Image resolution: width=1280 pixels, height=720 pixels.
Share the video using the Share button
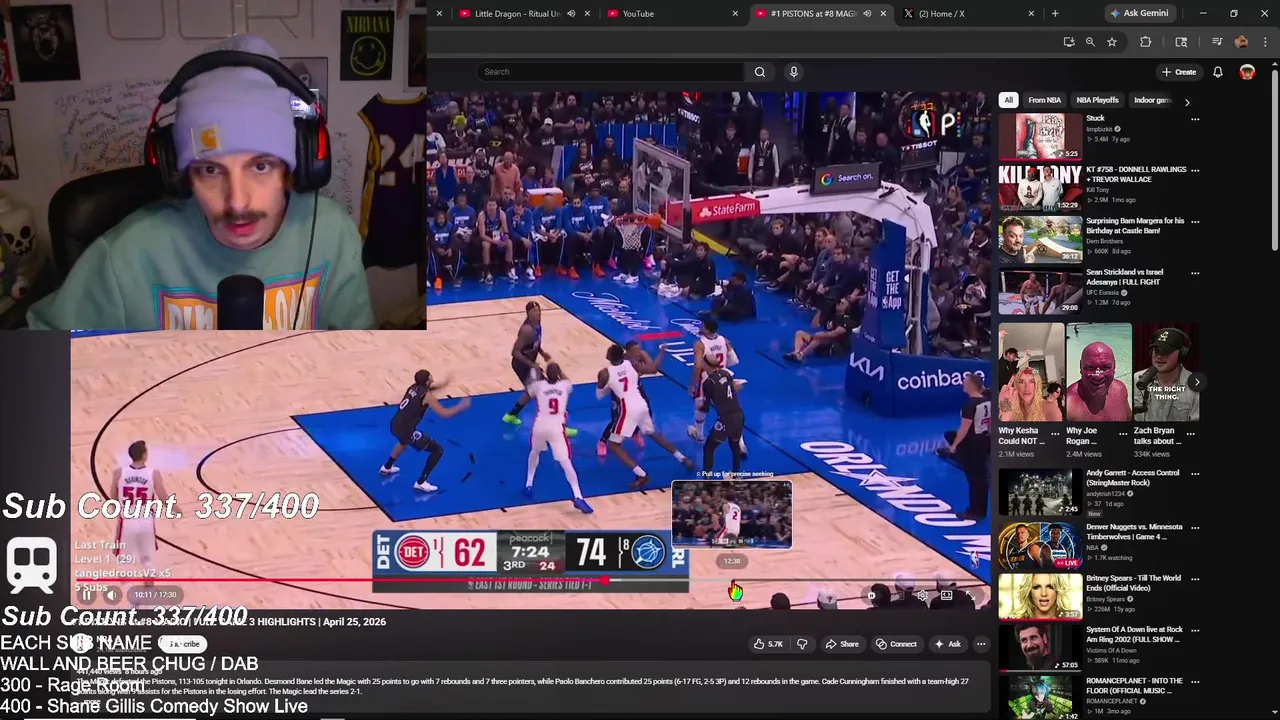[x=842, y=644]
